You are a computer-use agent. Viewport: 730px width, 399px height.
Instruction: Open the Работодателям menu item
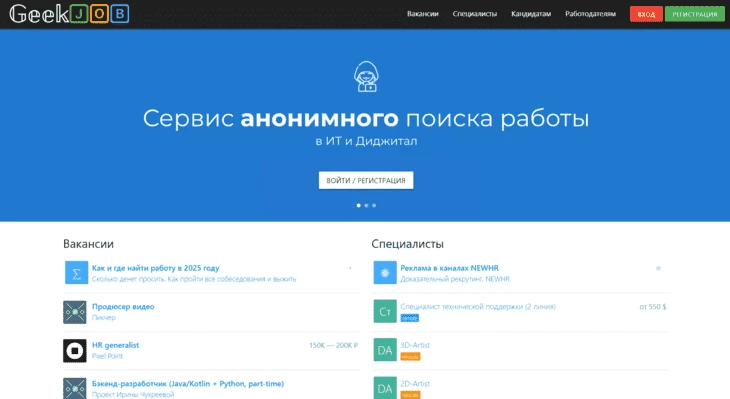click(x=590, y=14)
